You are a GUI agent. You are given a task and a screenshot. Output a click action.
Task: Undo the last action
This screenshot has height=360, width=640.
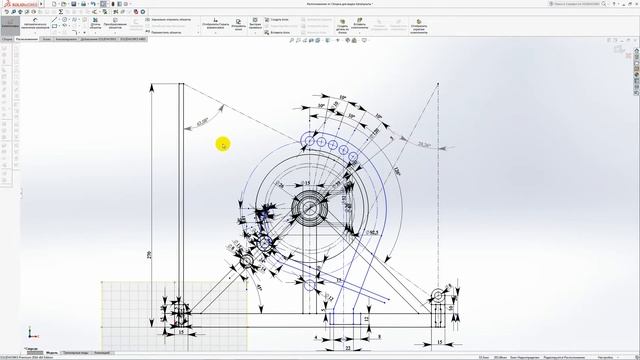tap(93, 4)
